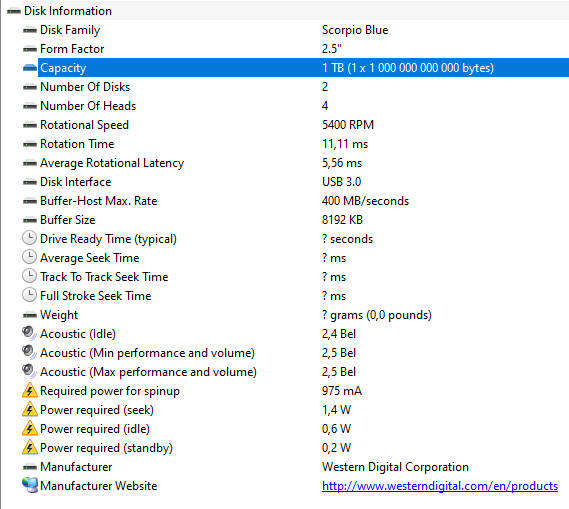Viewport: 569px width, 509px height.
Task: Click the icon beside Weight
Action: (30, 315)
